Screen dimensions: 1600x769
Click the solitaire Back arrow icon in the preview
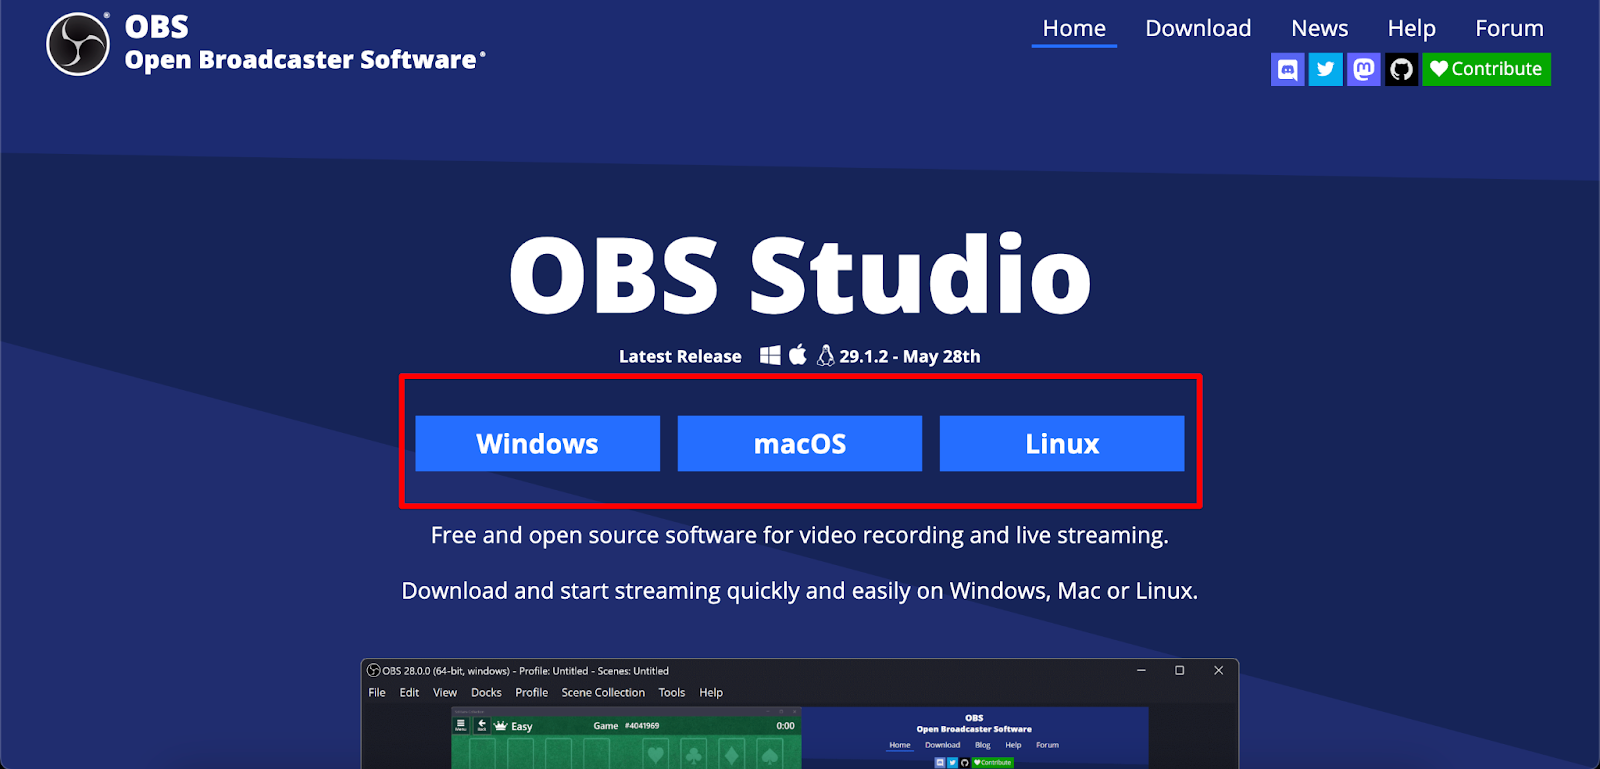(x=481, y=725)
